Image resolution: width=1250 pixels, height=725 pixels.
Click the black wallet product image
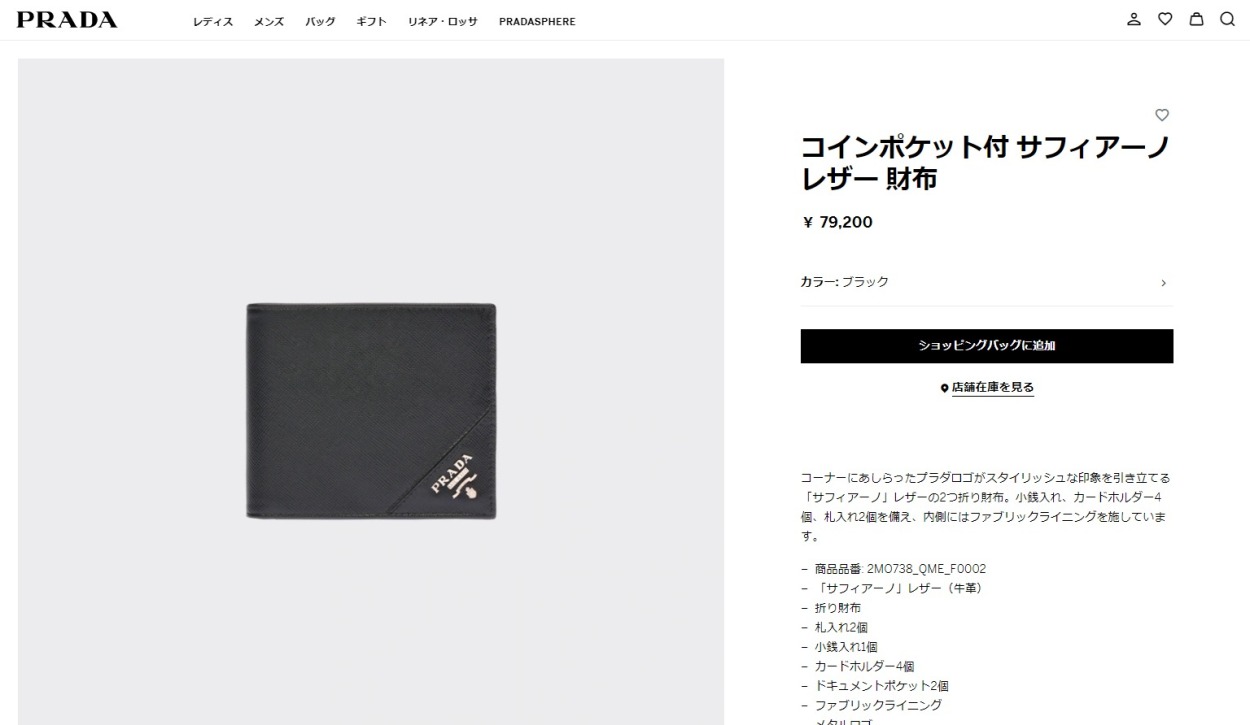(x=372, y=411)
